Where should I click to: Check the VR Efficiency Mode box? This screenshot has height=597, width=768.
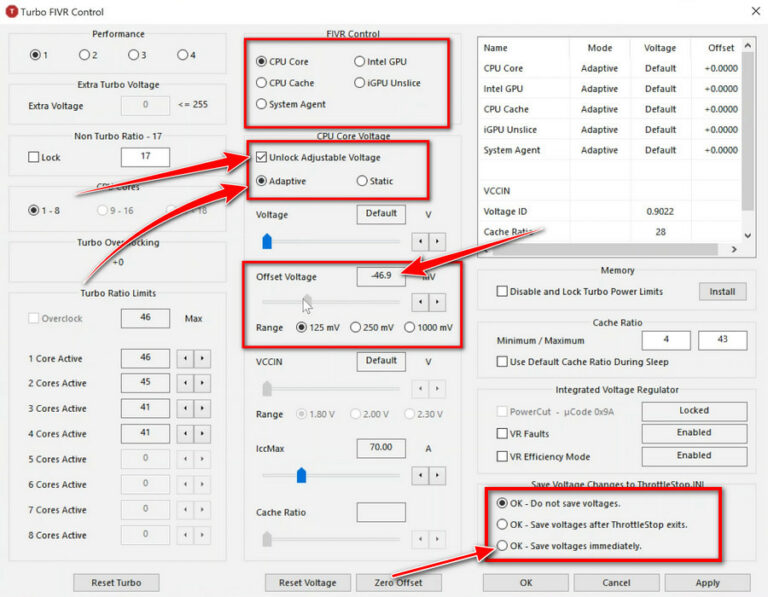[502, 456]
